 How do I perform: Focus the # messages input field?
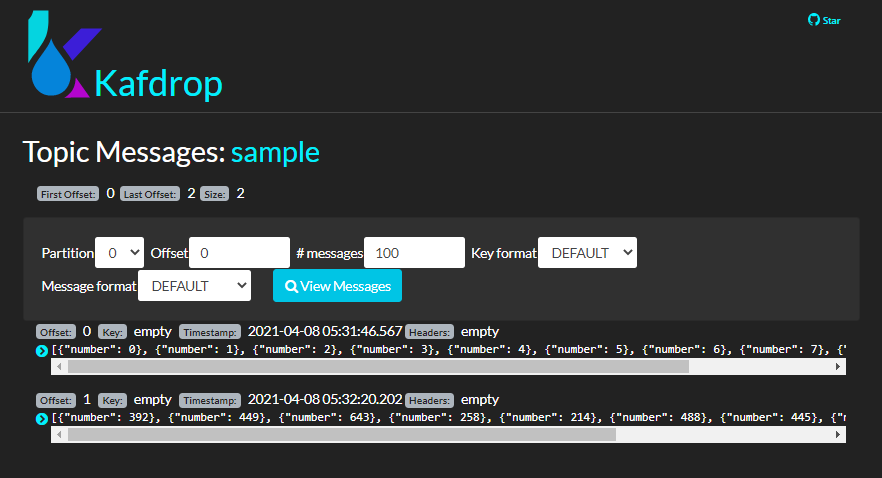(x=415, y=252)
